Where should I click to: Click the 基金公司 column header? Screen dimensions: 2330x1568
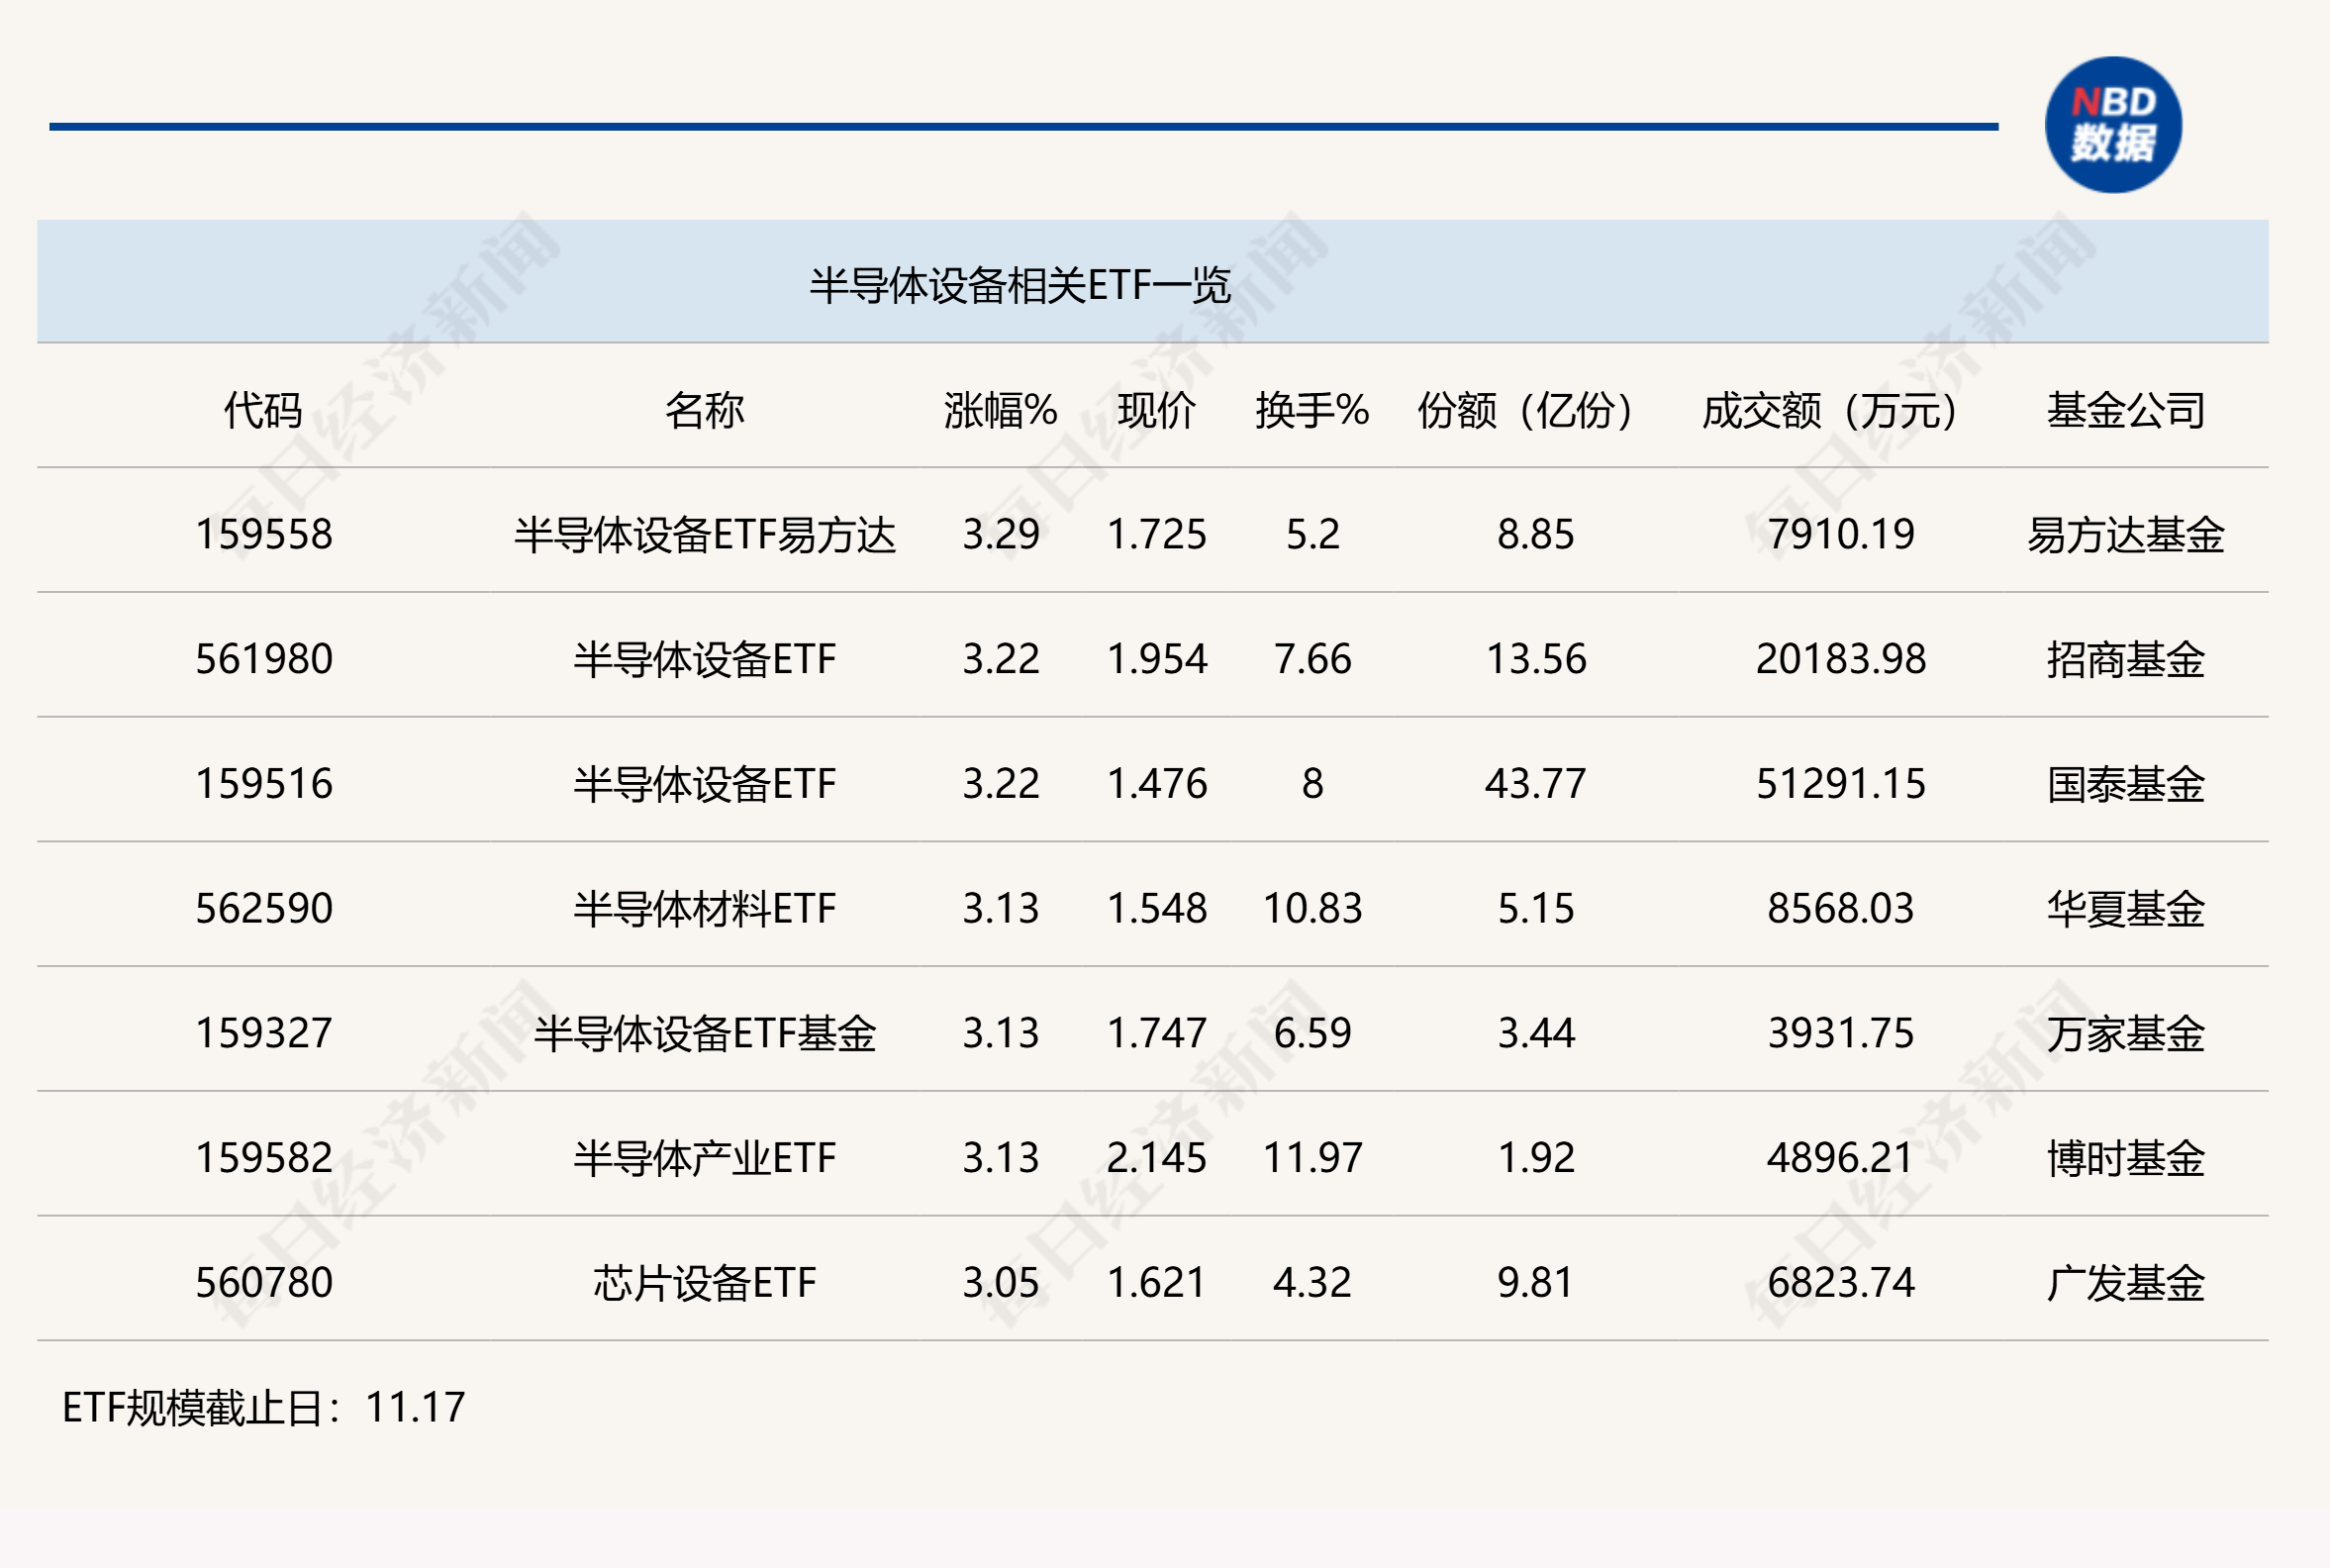pyautogui.click(x=2125, y=410)
